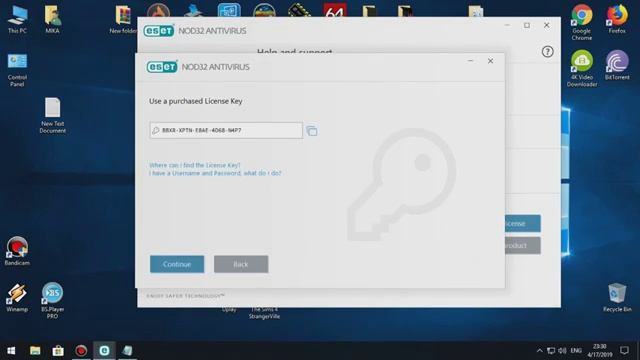Select the Firefox desktop icon
640x360 pixels.
point(617,19)
